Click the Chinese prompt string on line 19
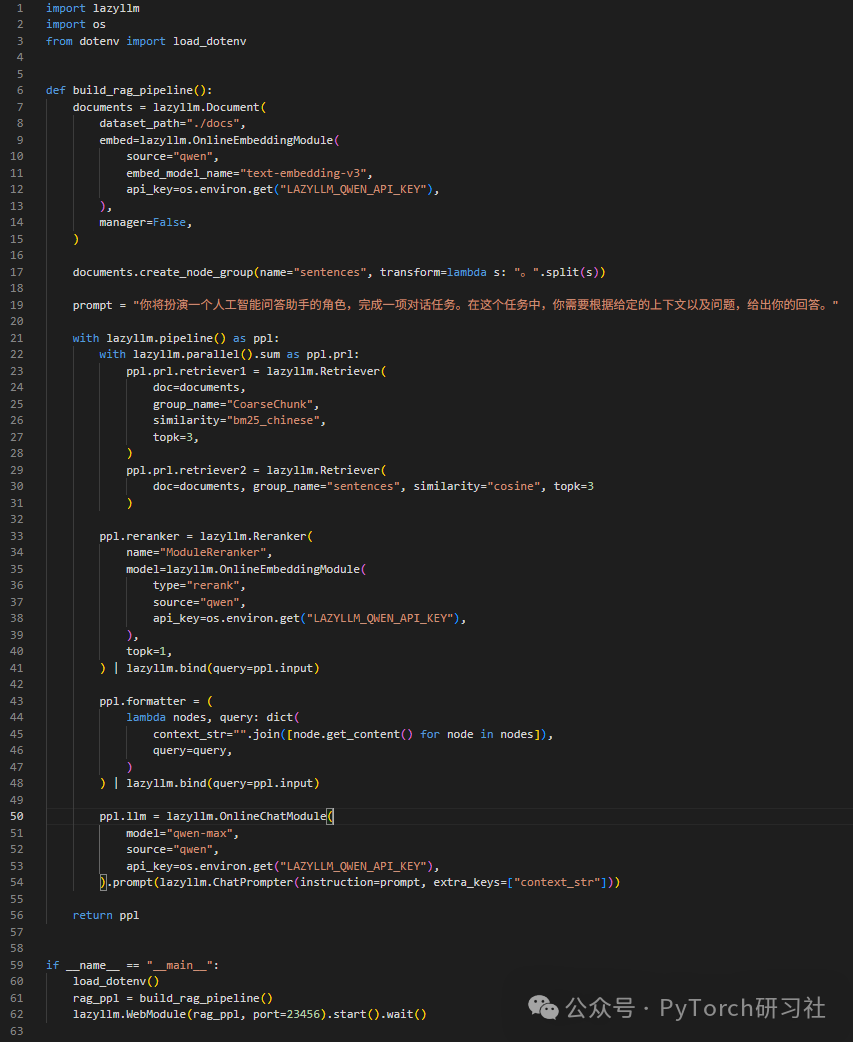The height and width of the screenshot is (1042, 853). (x=486, y=305)
